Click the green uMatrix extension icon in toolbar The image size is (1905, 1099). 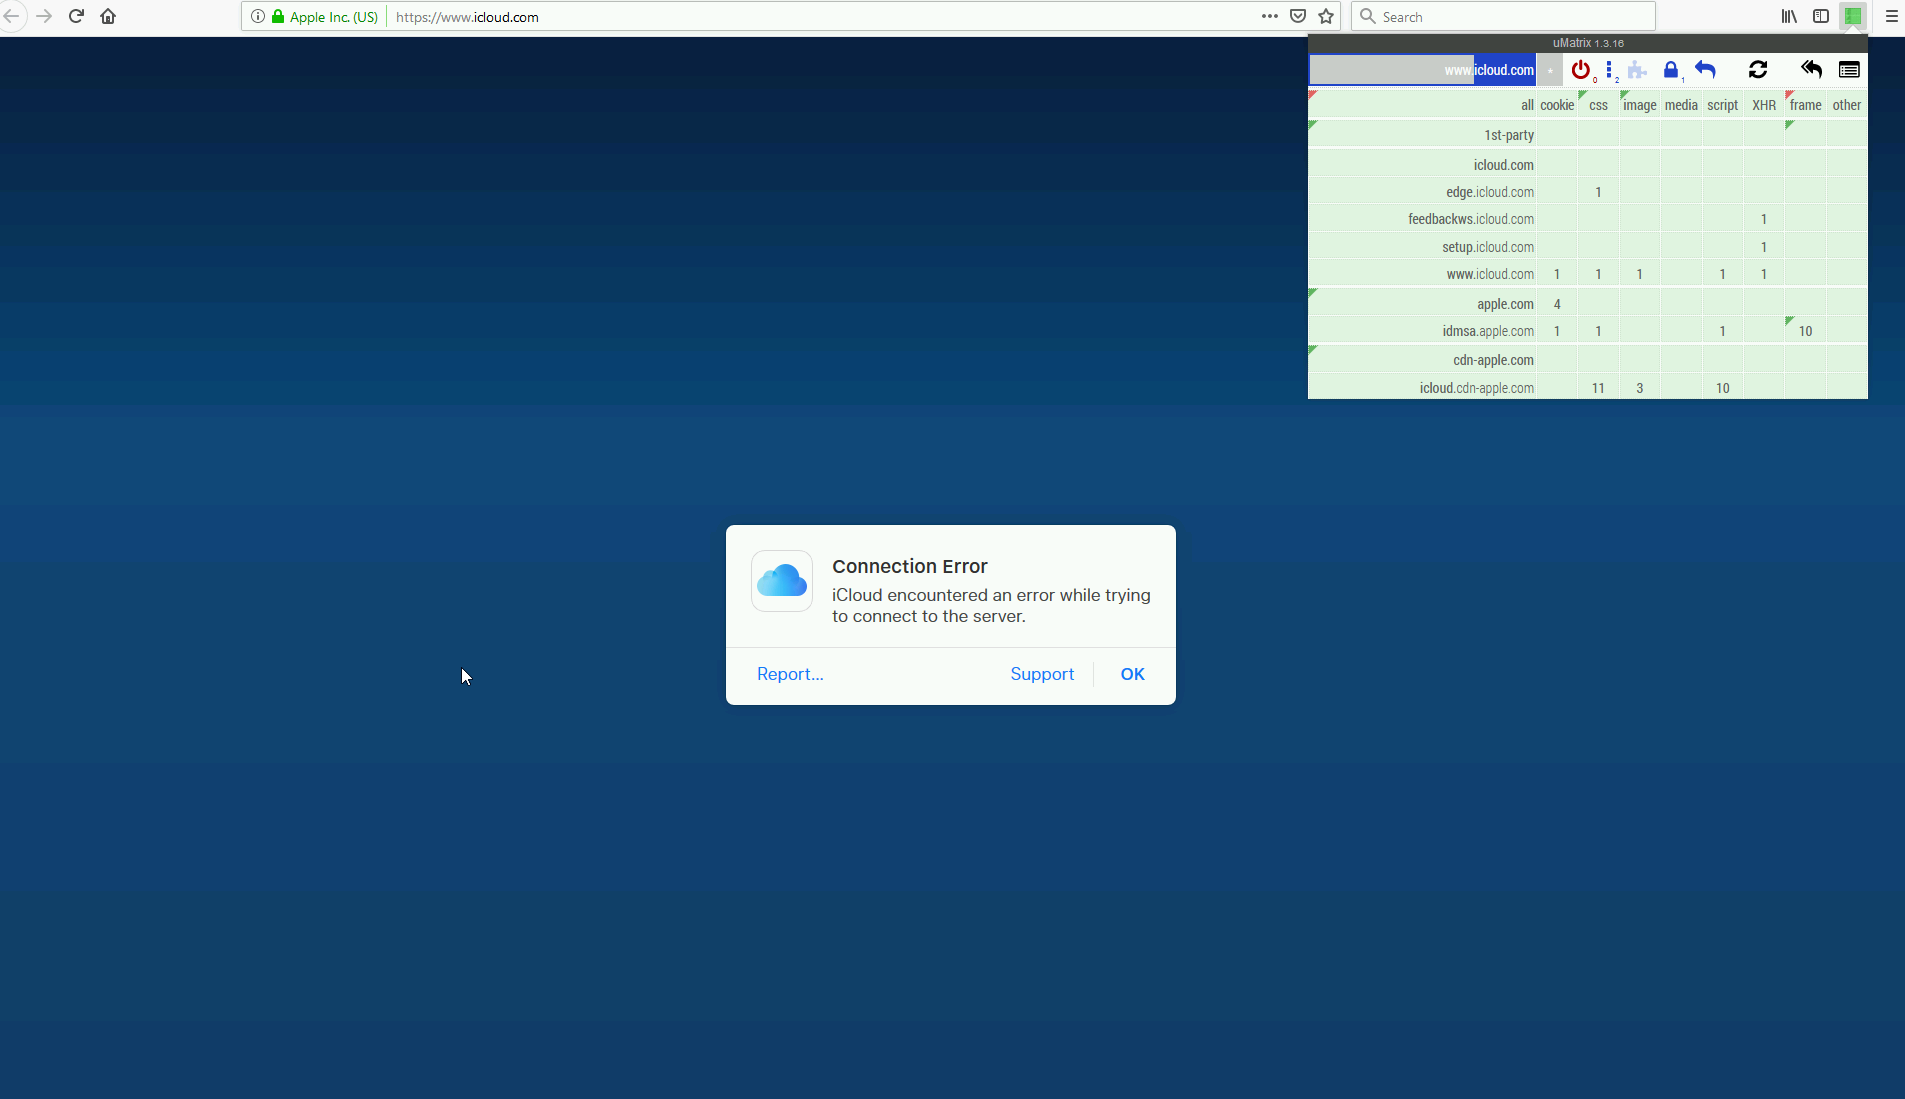(1854, 16)
